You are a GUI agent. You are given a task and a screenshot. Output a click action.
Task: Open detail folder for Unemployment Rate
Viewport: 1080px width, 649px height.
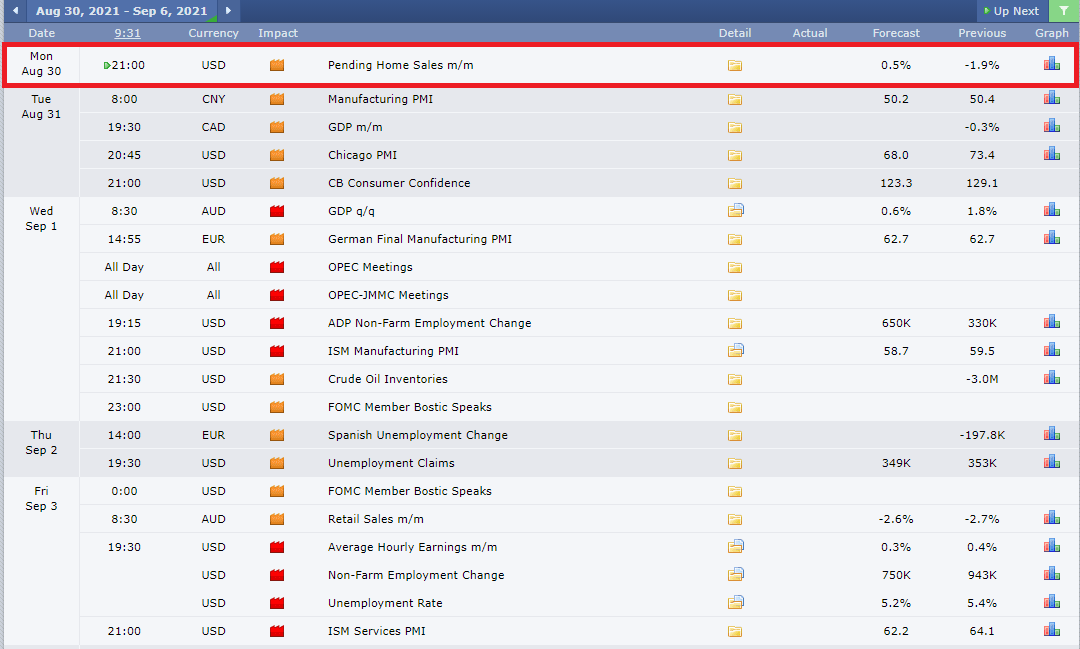(x=736, y=602)
